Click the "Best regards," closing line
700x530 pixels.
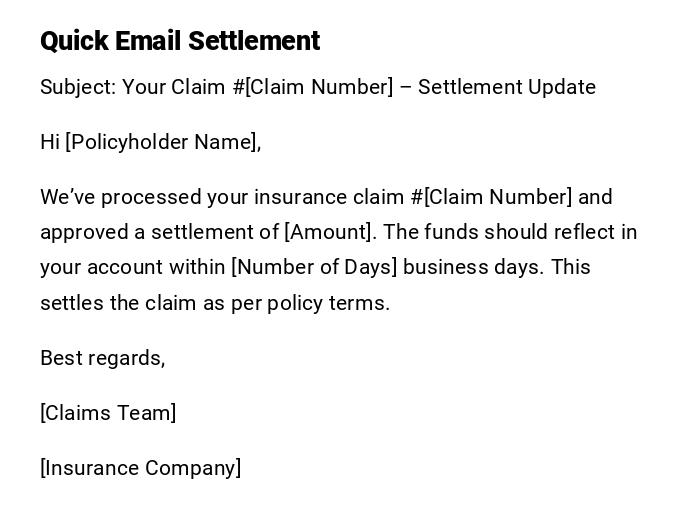[x=102, y=358]
